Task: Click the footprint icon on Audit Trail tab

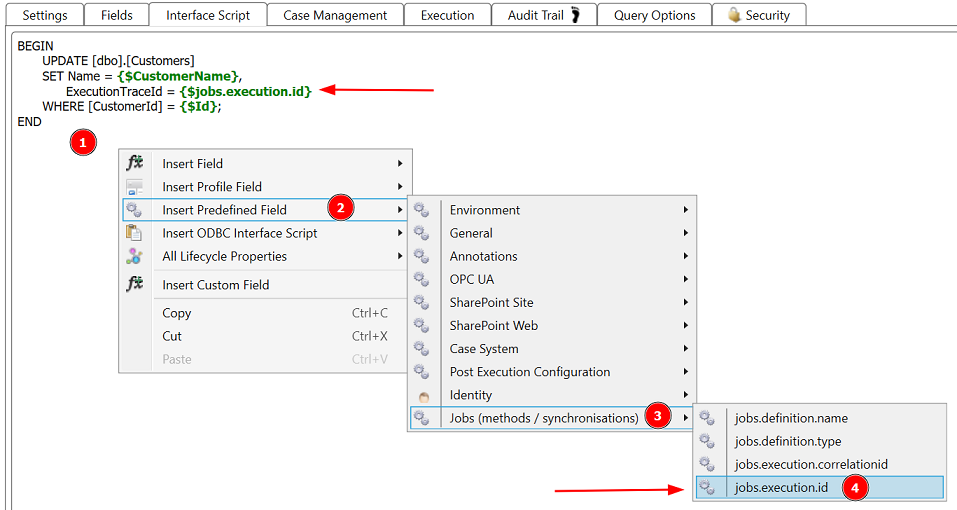Action: coord(575,15)
